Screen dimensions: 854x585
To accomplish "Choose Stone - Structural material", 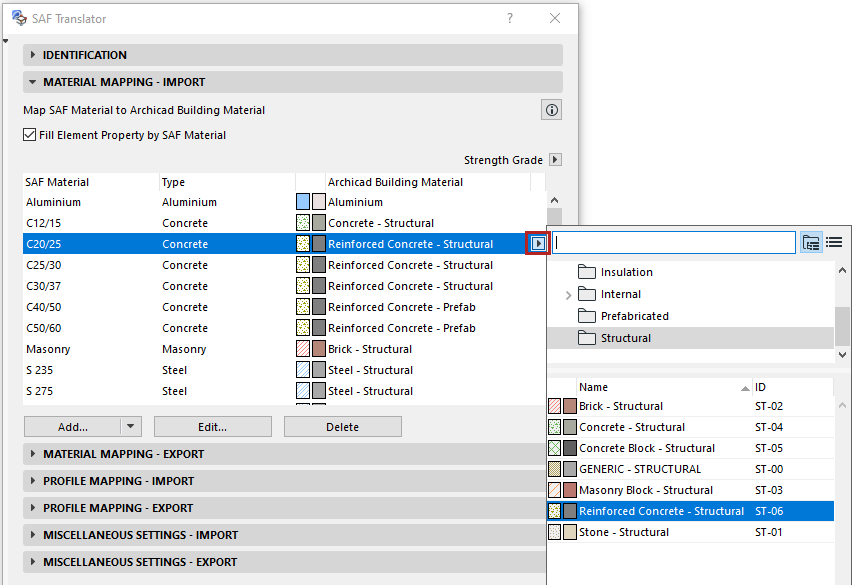I will click(691, 532).
